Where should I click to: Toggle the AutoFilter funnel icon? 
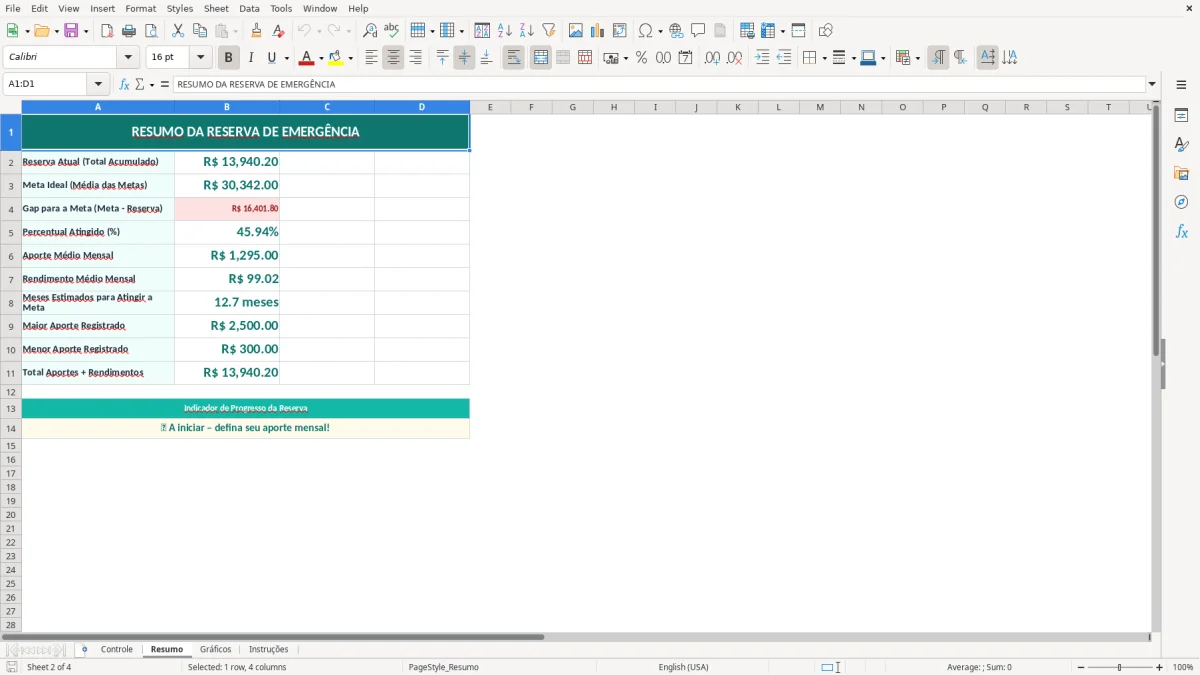(x=548, y=31)
